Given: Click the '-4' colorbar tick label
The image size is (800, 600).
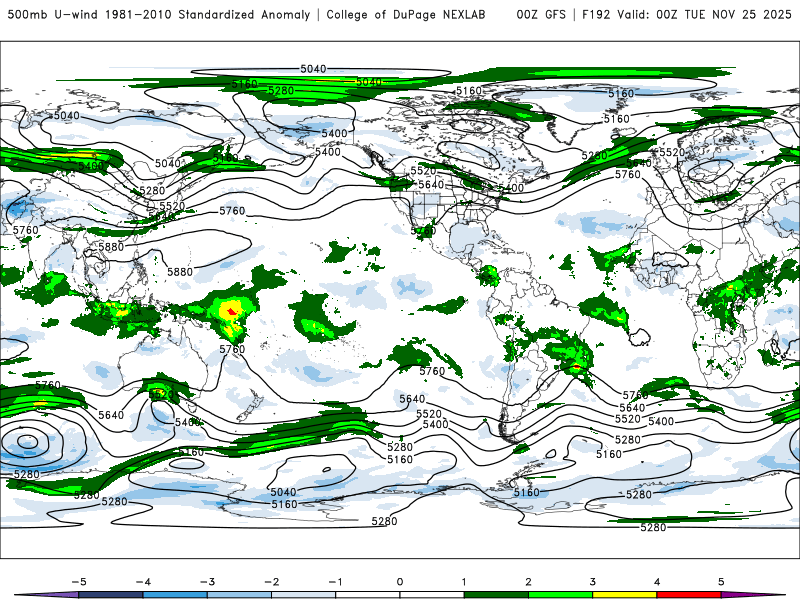Looking at the screenshot, I should coord(143,582).
